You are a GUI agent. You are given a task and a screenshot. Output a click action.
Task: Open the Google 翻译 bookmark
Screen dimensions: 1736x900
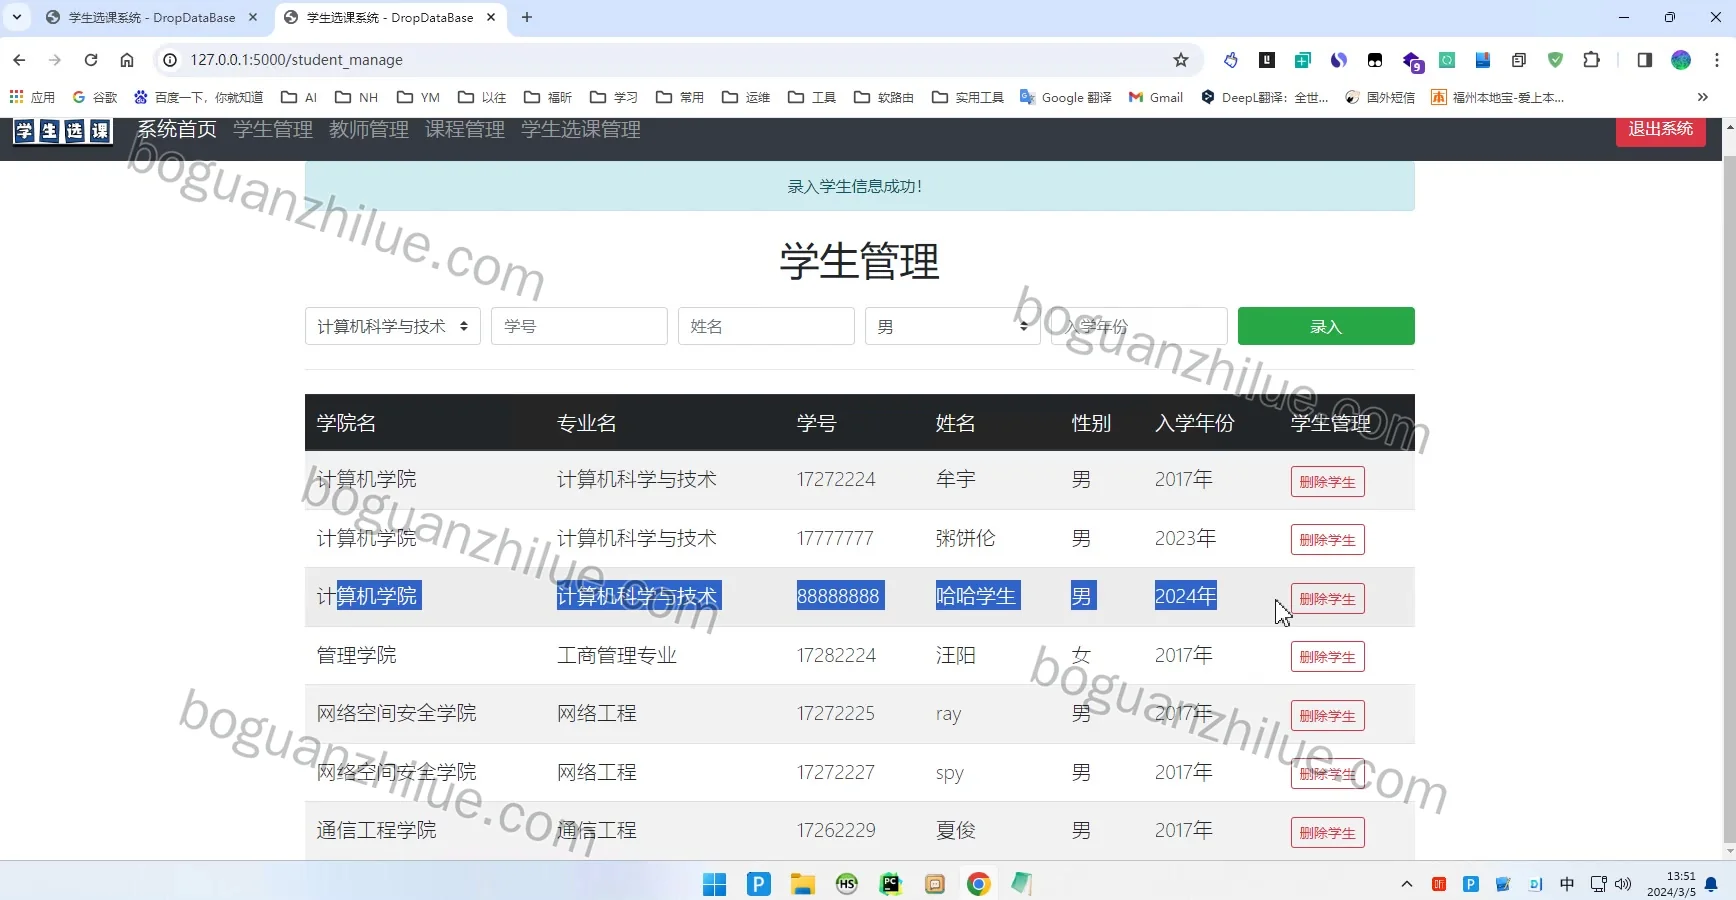coord(1066,97)
